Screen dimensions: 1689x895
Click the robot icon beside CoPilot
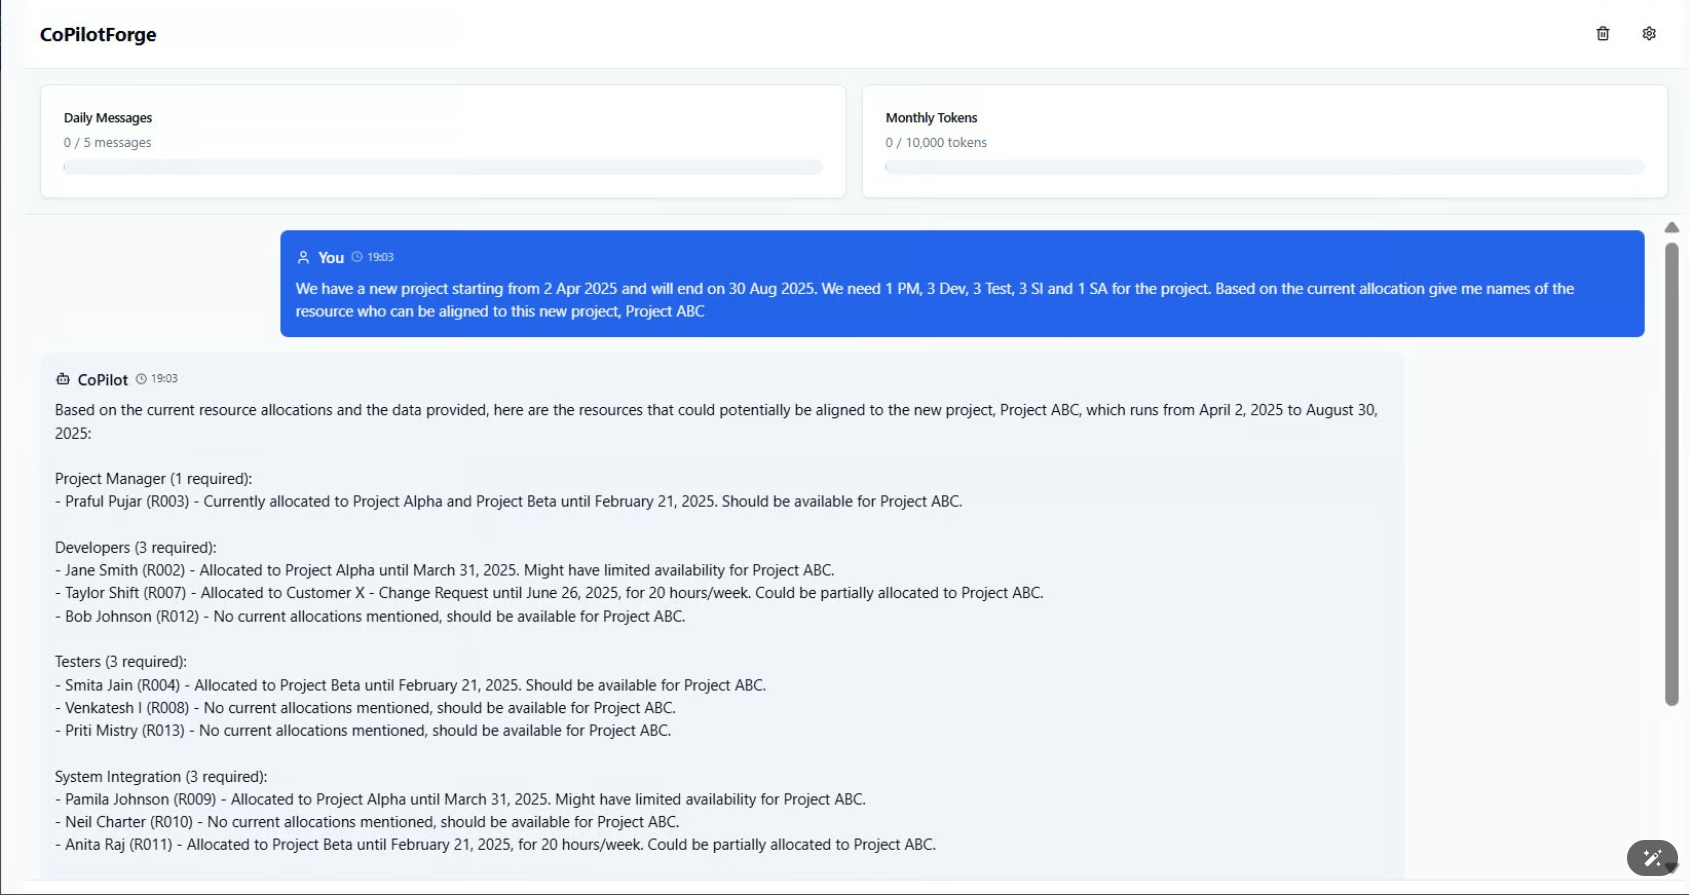coord(63,379)
